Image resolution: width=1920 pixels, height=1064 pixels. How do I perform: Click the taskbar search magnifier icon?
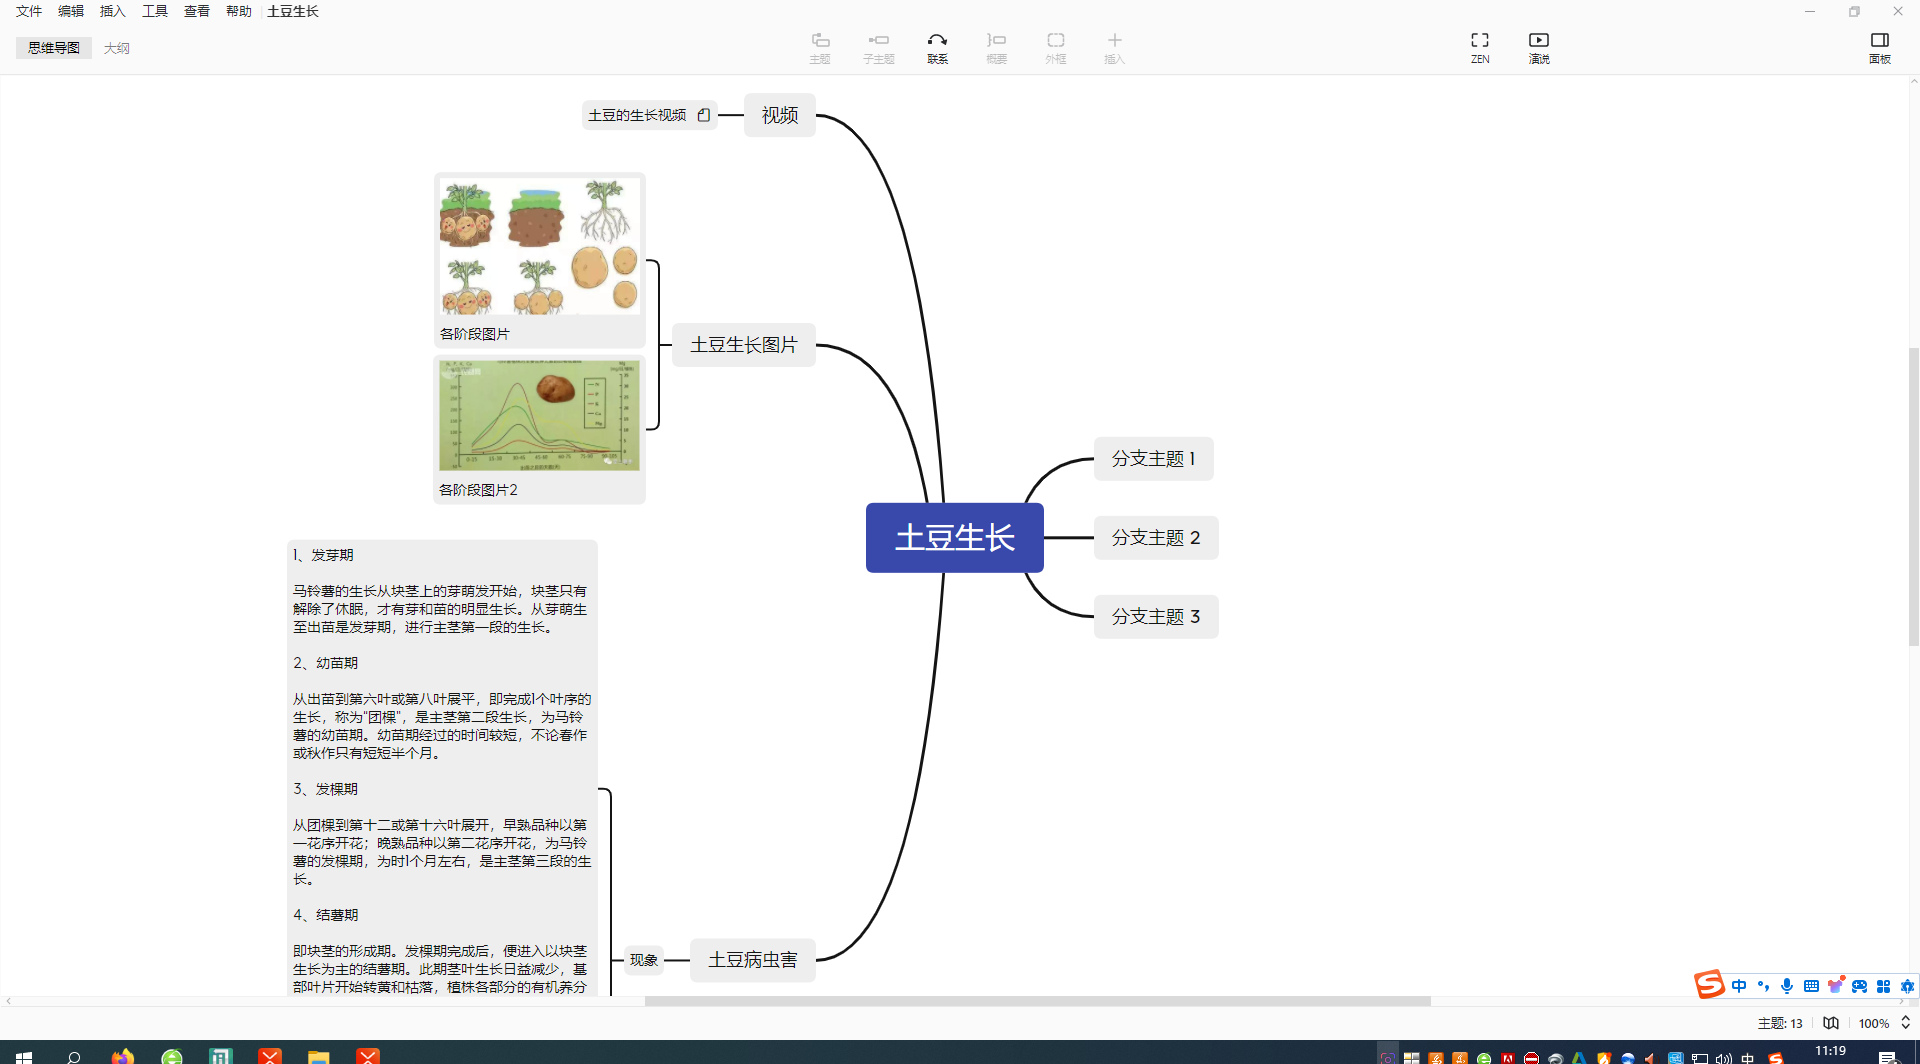pos(73,1056)
